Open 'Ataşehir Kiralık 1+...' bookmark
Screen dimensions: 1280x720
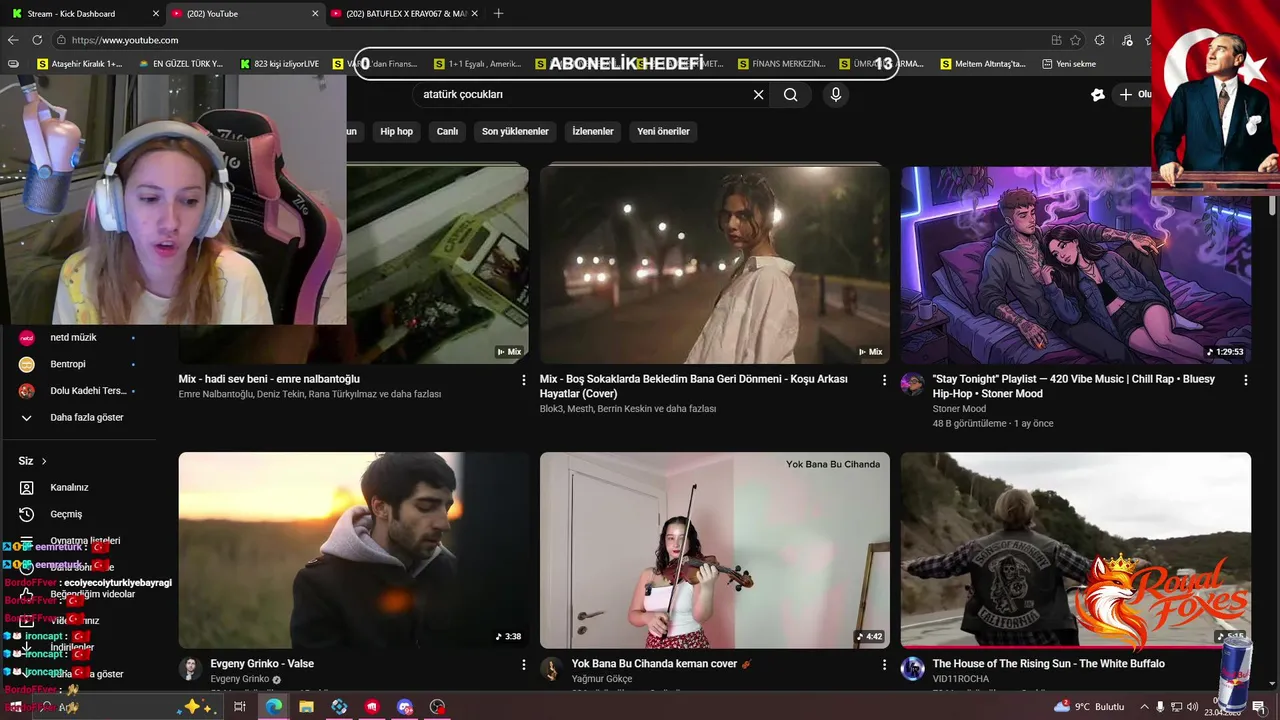[x=79, y=64]
